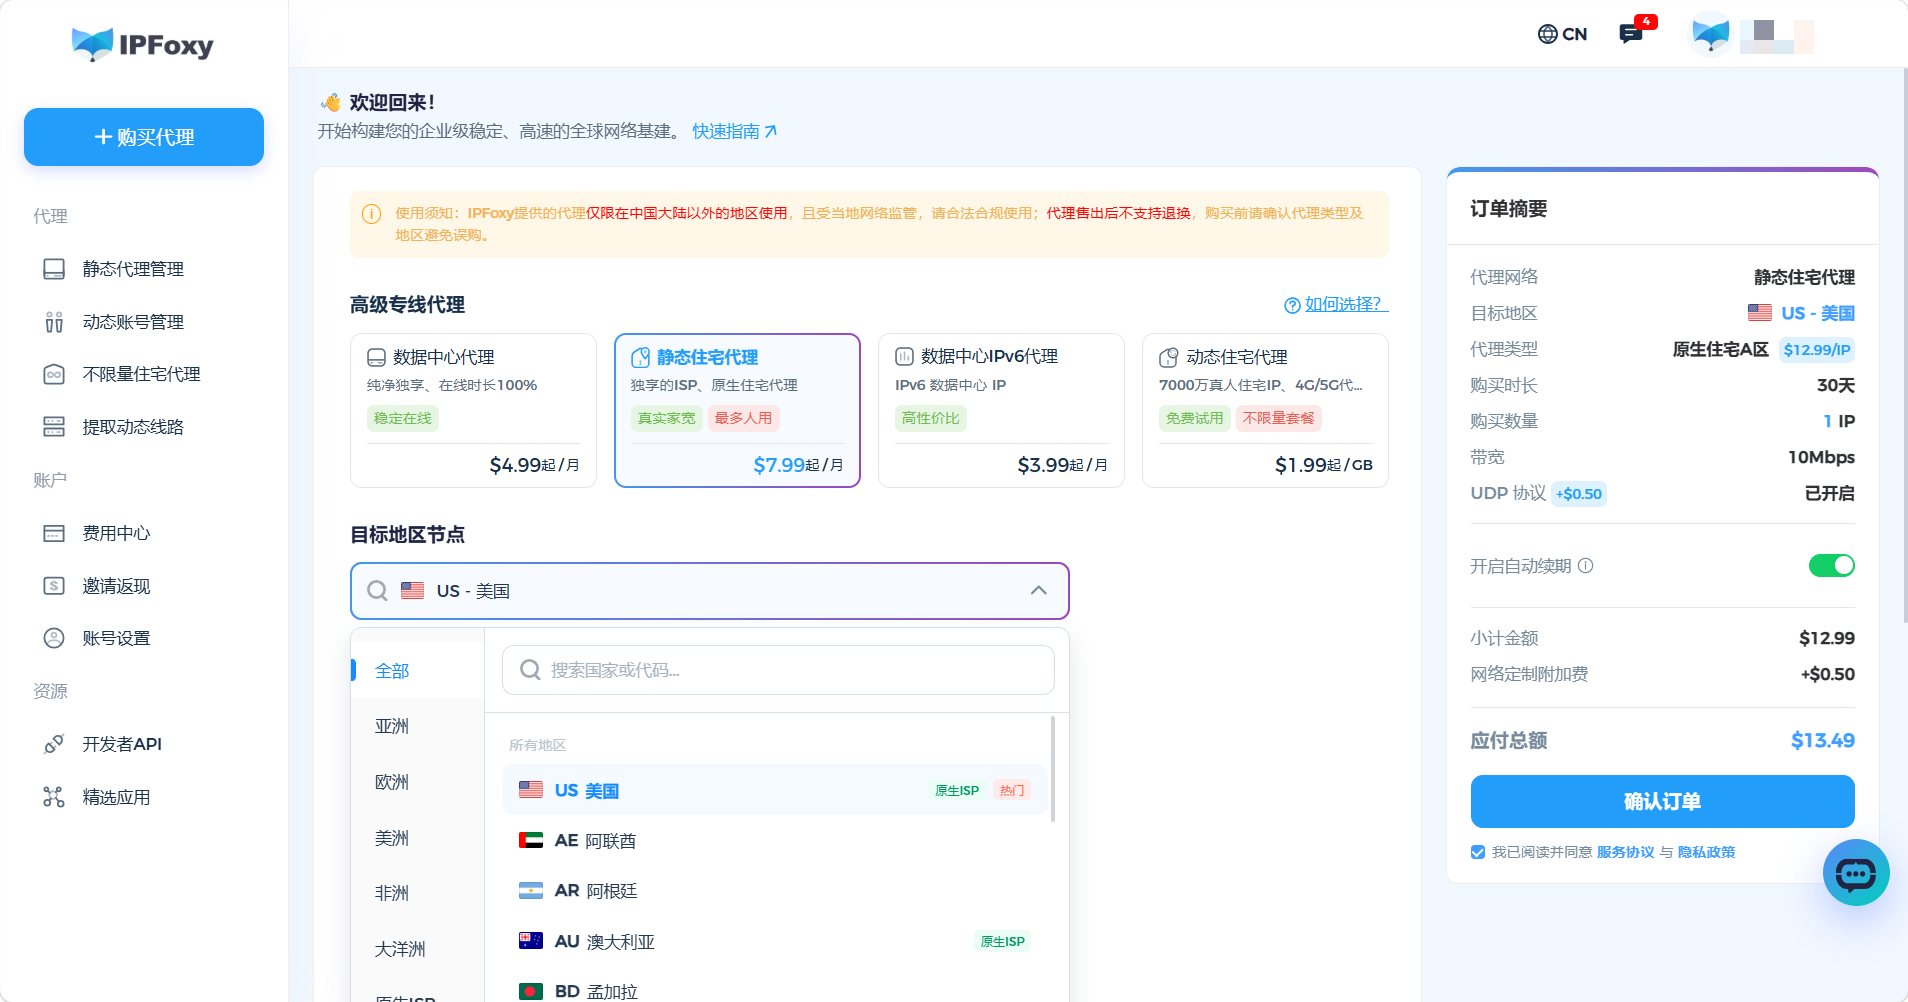Image resolution: width=1908 pixels, height=1002 pixels.
Task: Click the 如何选择? help link
Action: coord(1336,304)
